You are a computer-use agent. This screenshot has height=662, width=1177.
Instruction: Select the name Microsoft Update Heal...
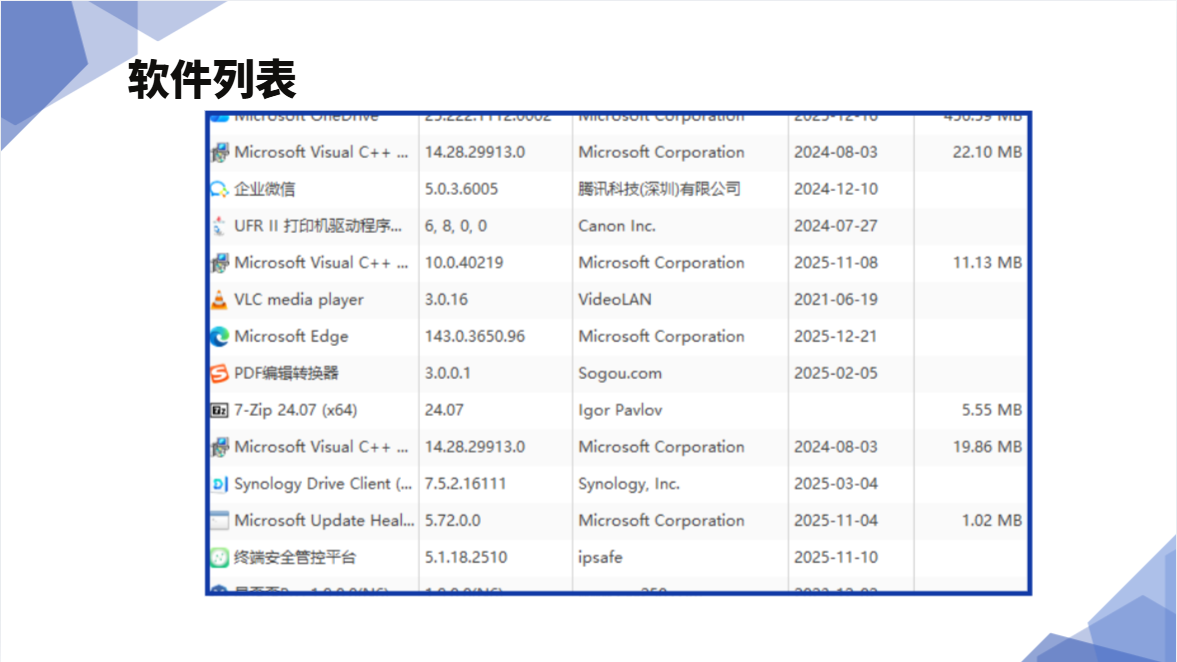coord(324,520)
